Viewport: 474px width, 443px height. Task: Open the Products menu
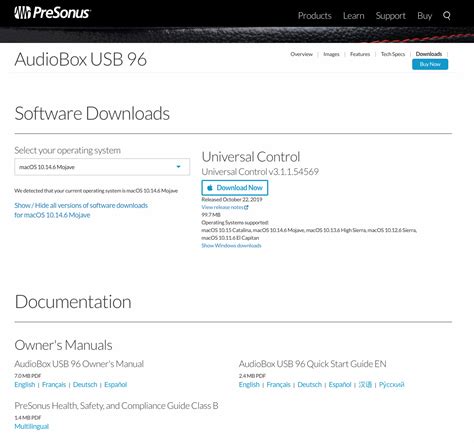tap(315, 16)
